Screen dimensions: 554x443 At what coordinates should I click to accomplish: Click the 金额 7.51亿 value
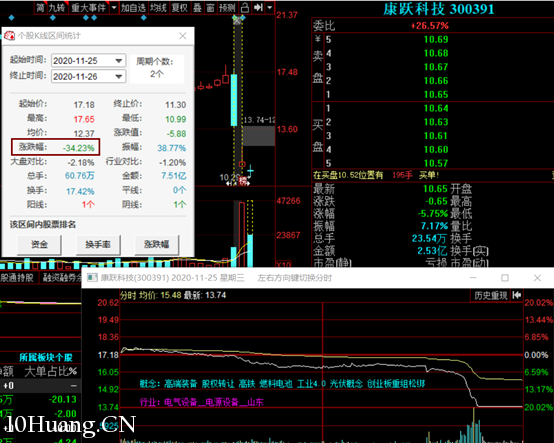click(x=173, y=176)
